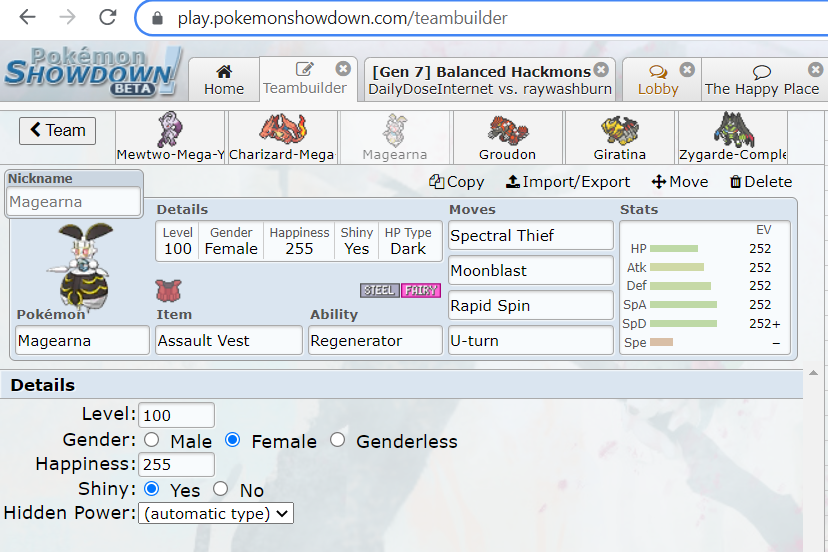Click the Nickname input field

click(75, 202)
